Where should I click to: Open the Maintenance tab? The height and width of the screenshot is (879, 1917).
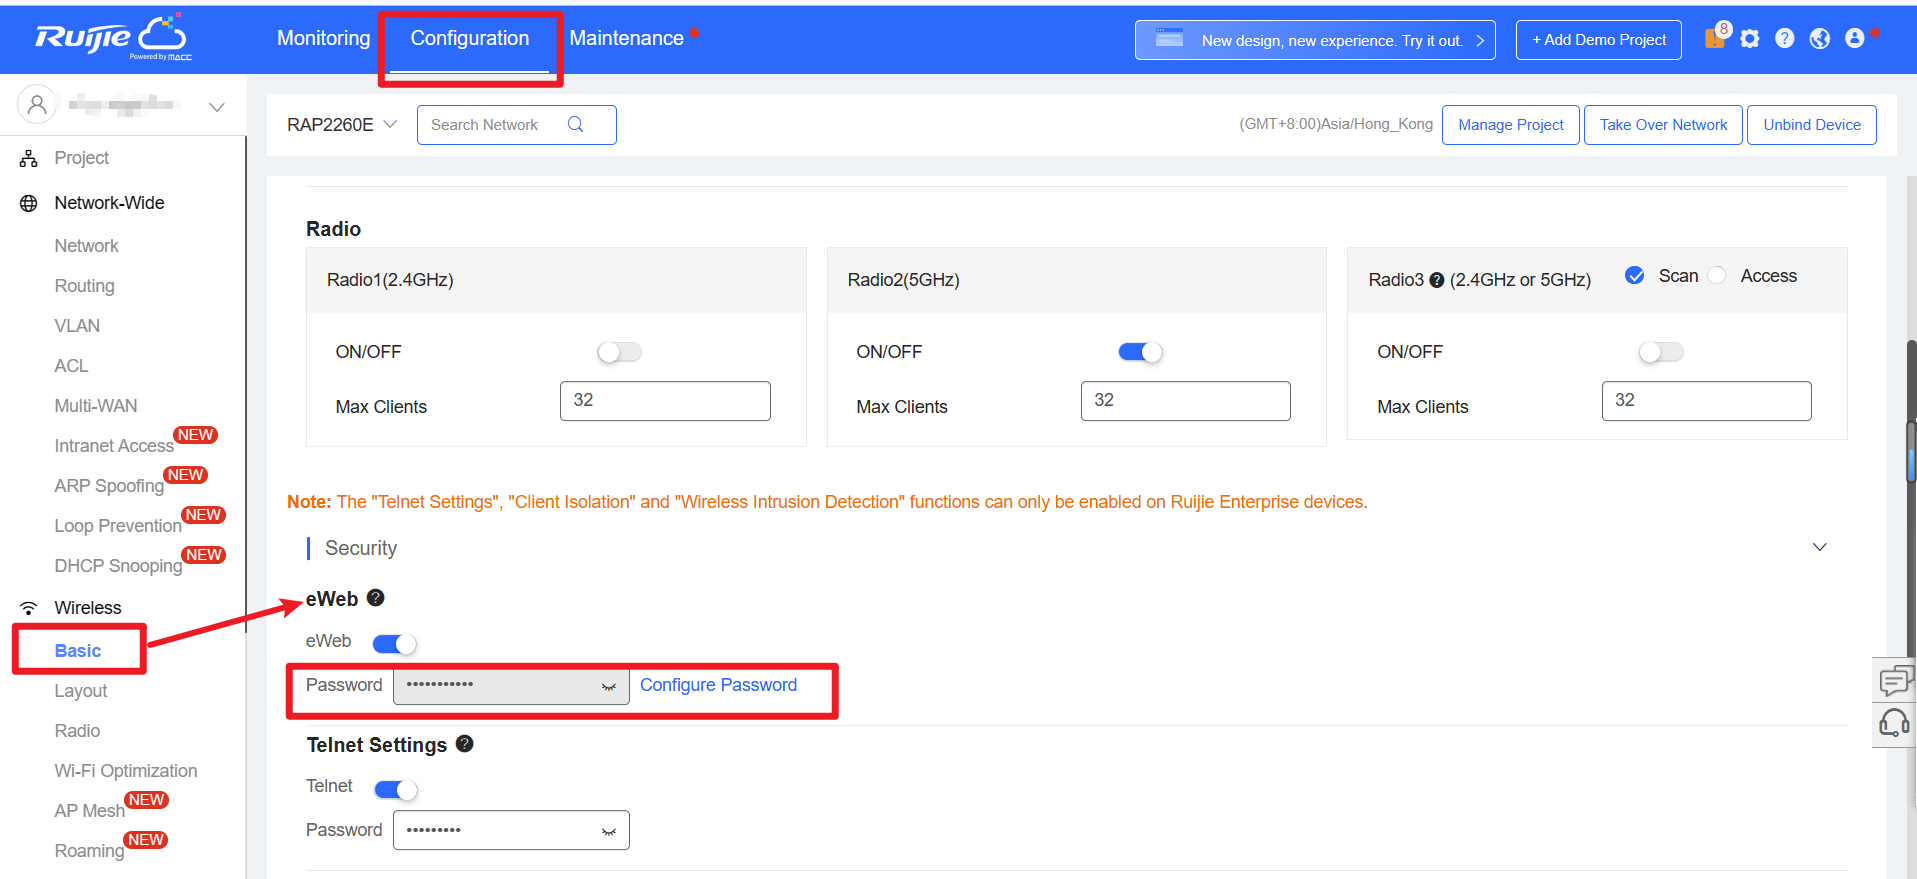pos(626,39)
